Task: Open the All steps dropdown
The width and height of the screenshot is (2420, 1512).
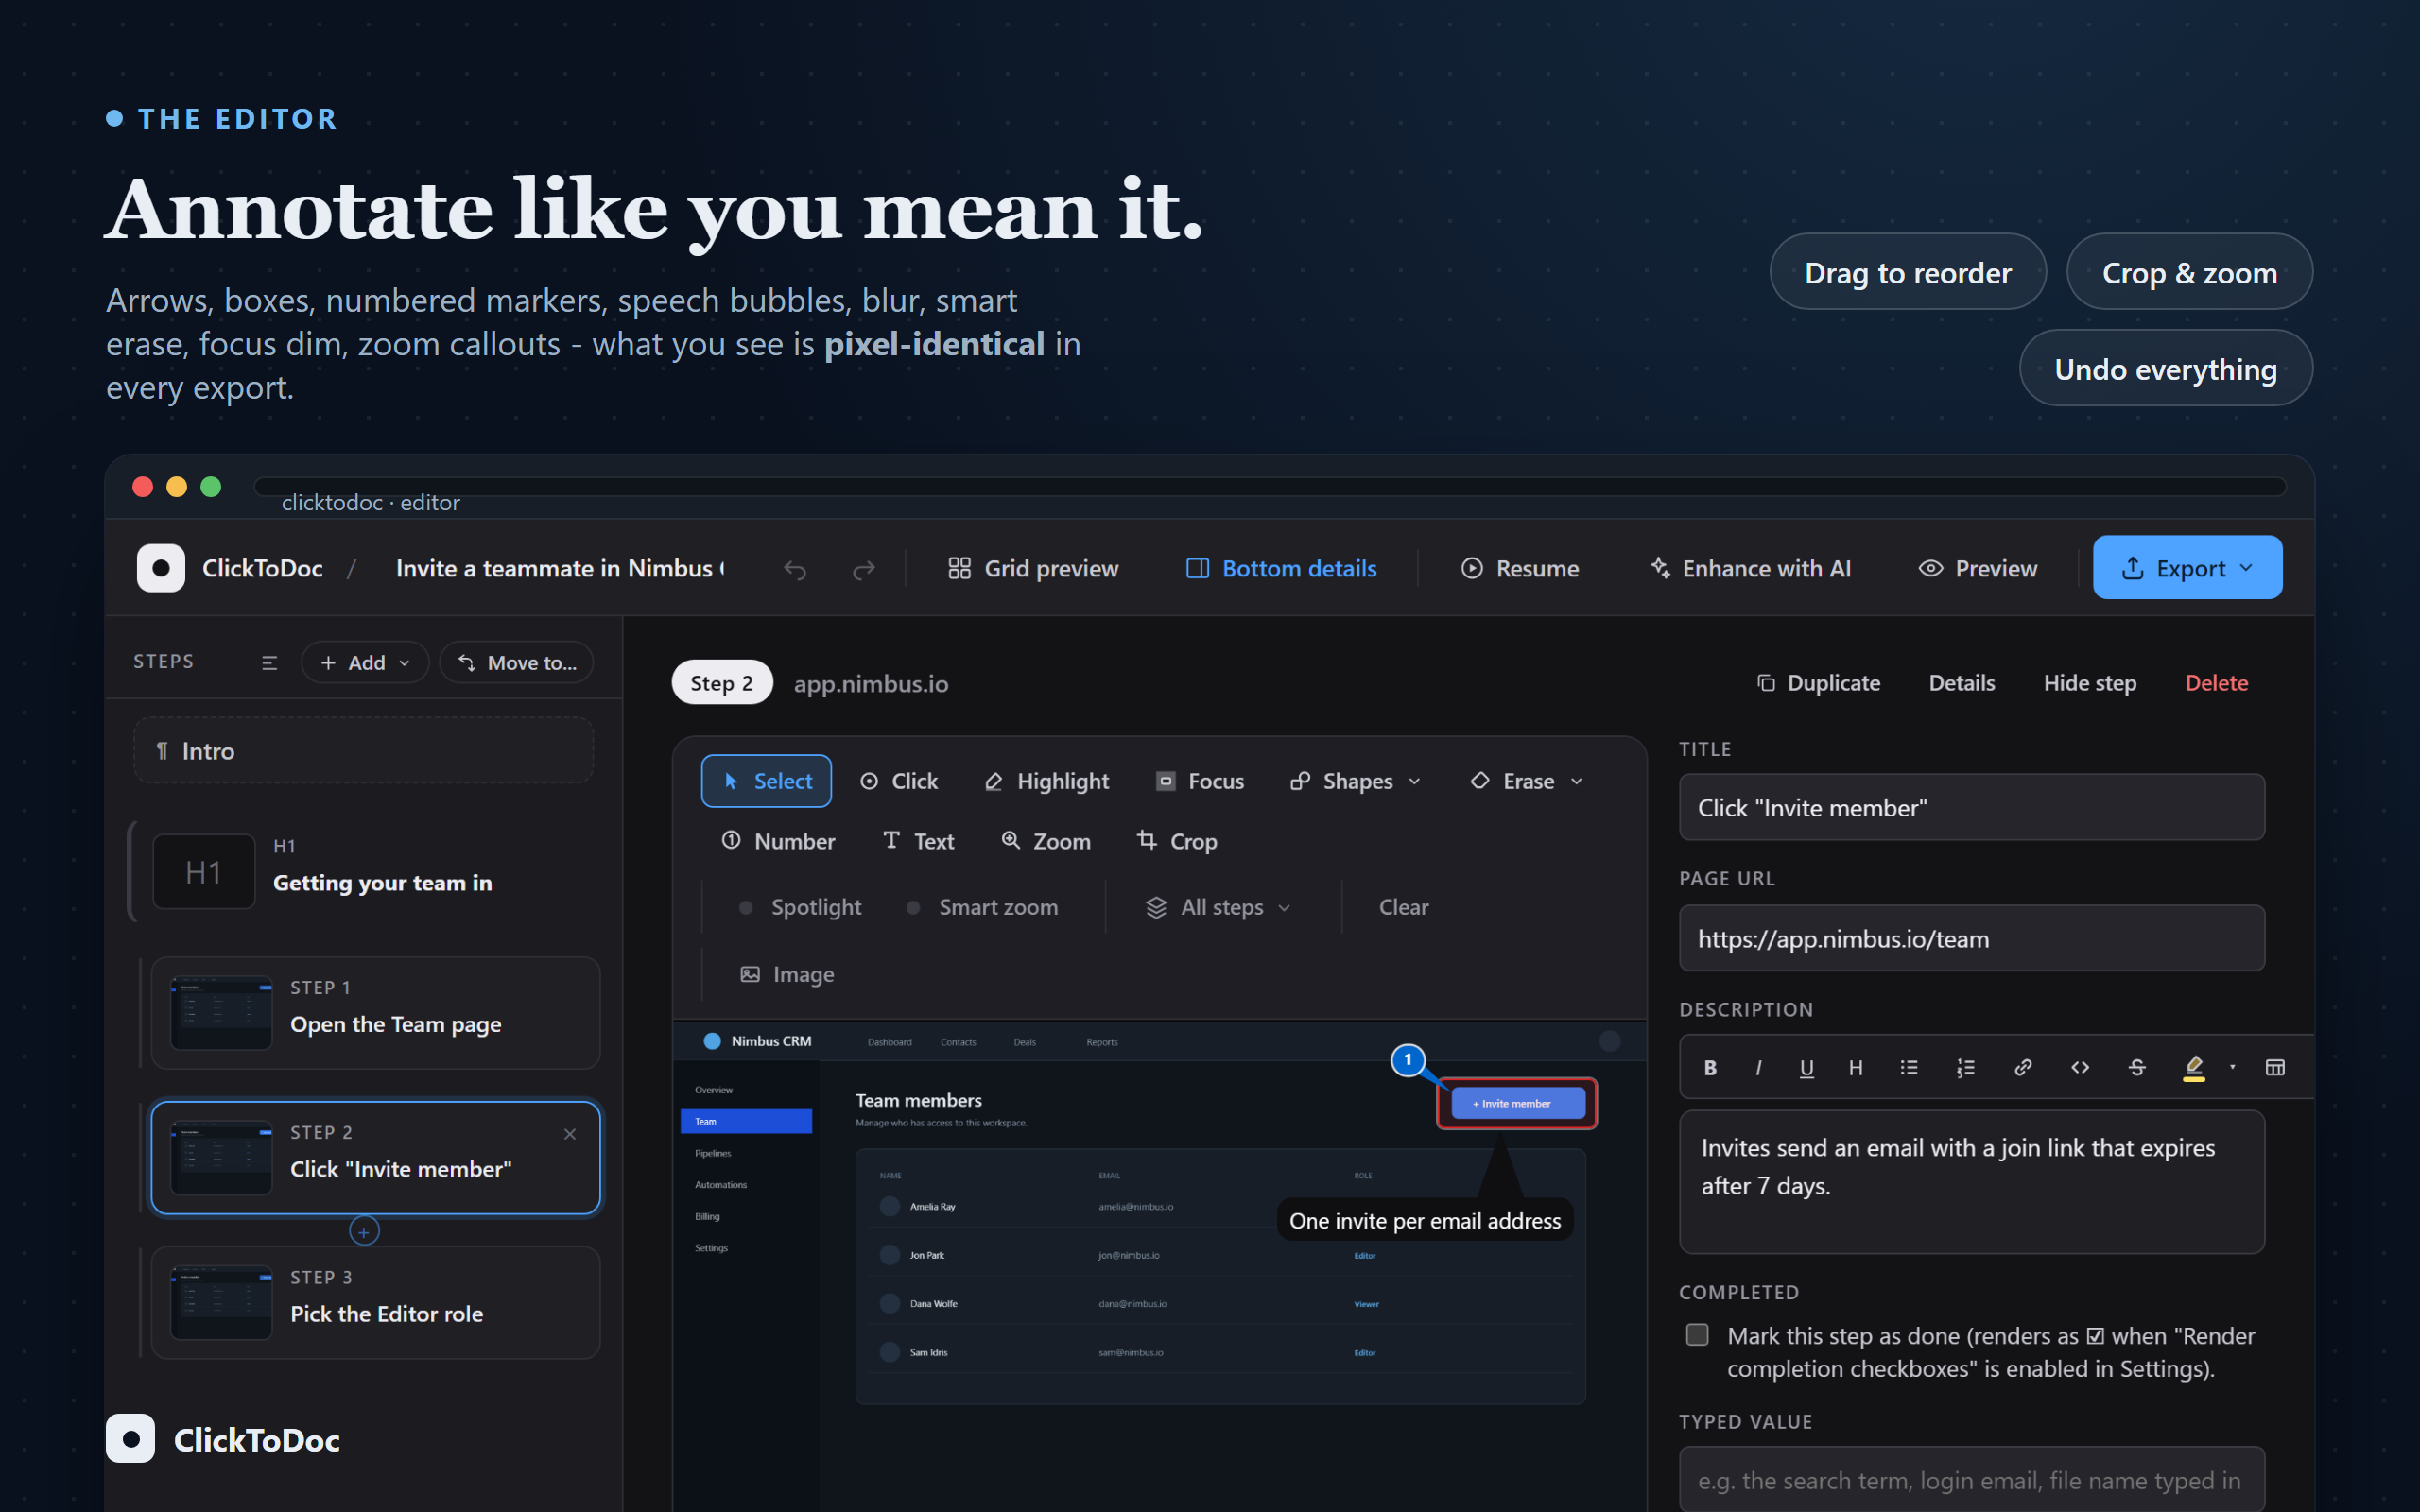Action: [x=1218, y=907]
